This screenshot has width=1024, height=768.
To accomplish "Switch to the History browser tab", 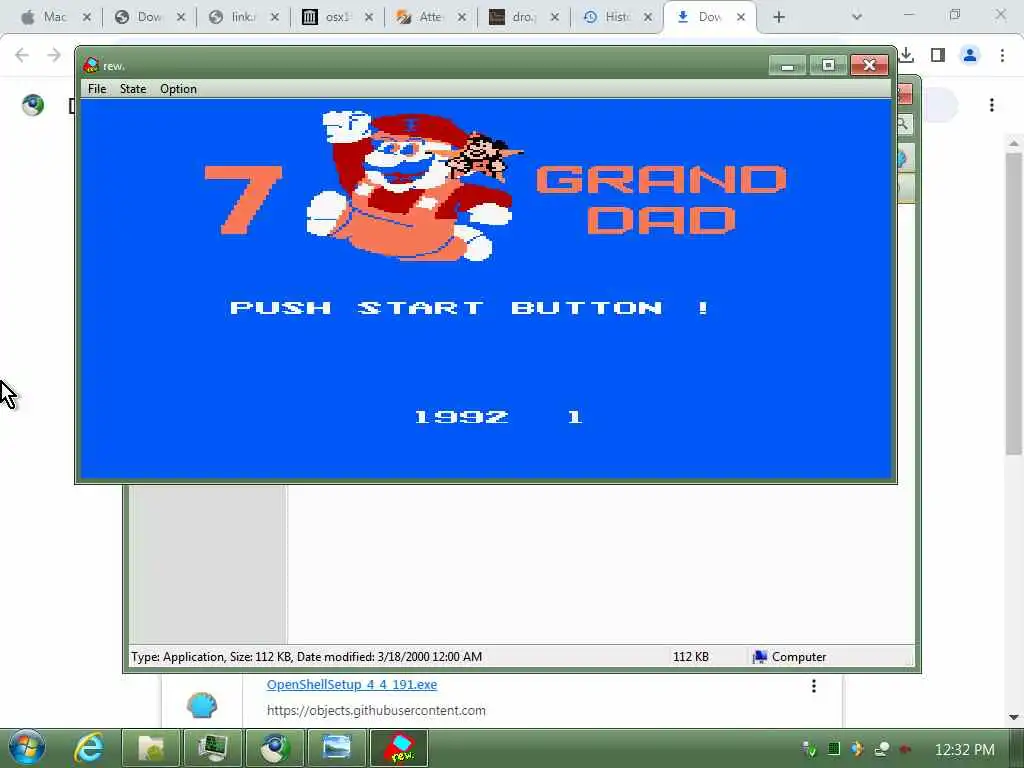I will pos(613,17).
